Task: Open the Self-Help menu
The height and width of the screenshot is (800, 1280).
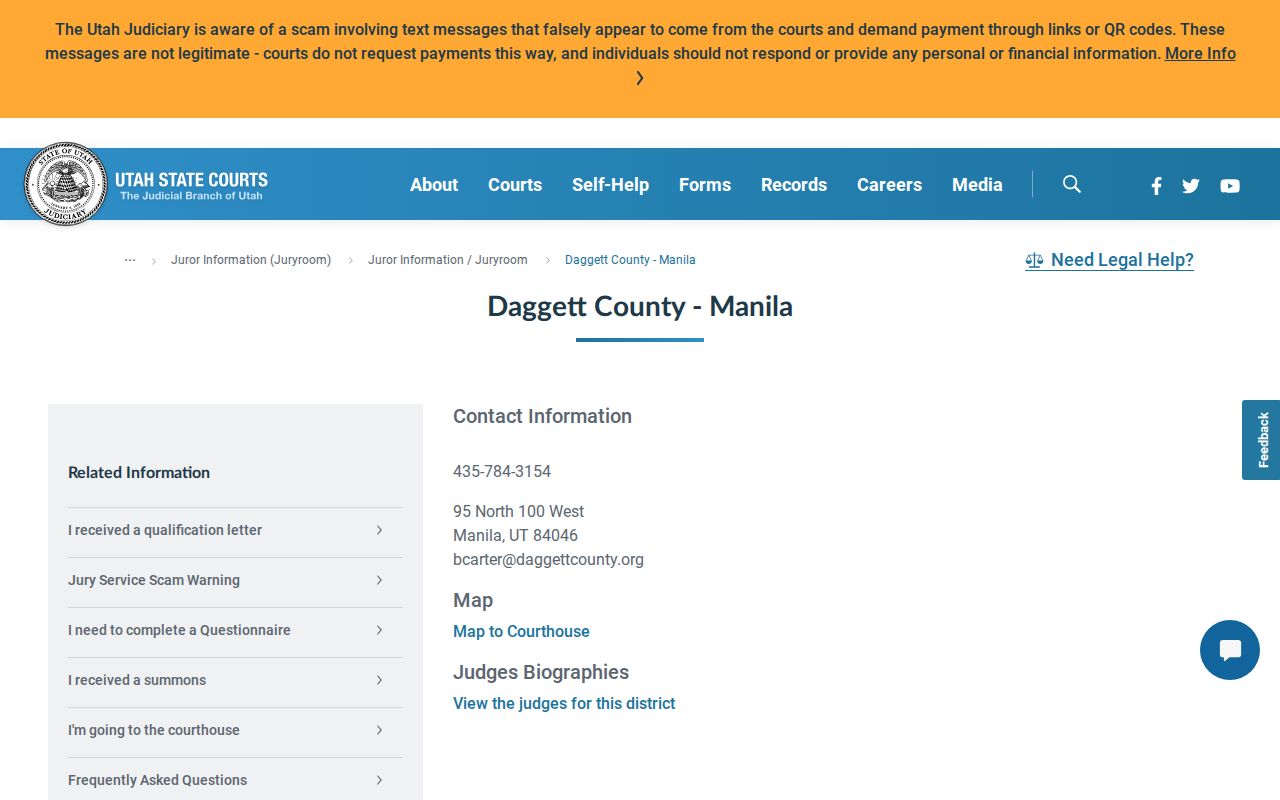Action: [610, 184]
